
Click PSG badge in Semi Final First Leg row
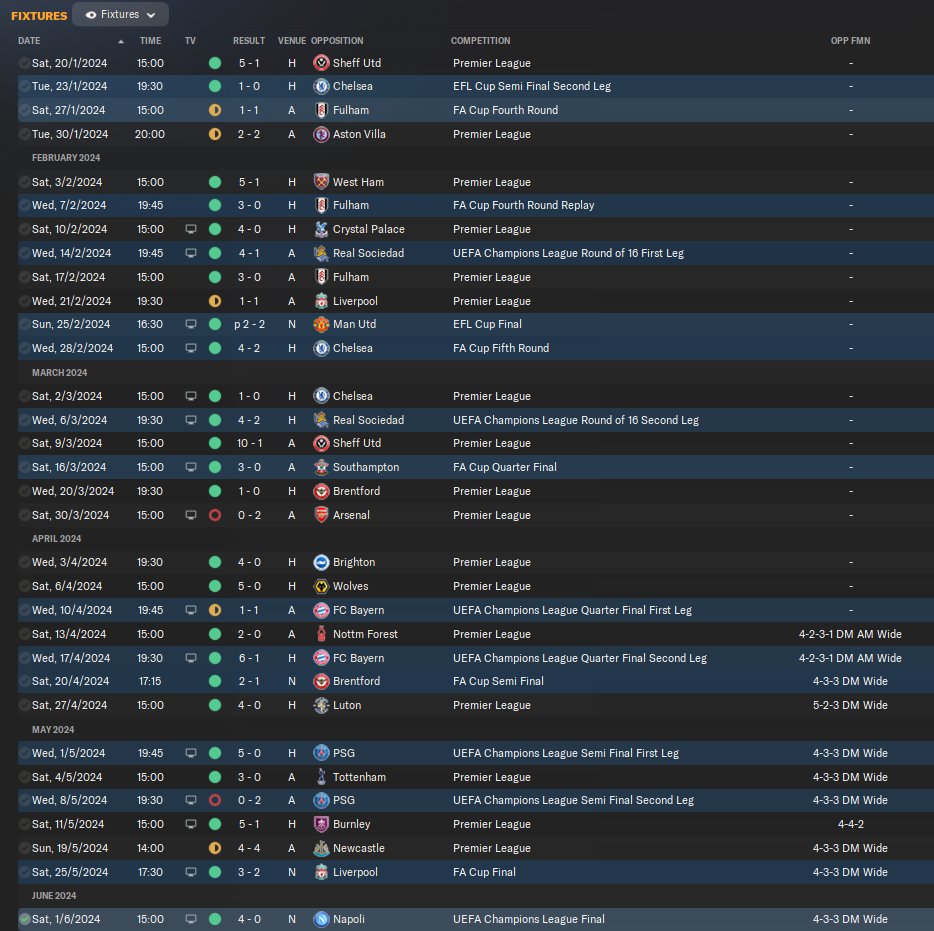pyautogui.click(x=321, y=753)
